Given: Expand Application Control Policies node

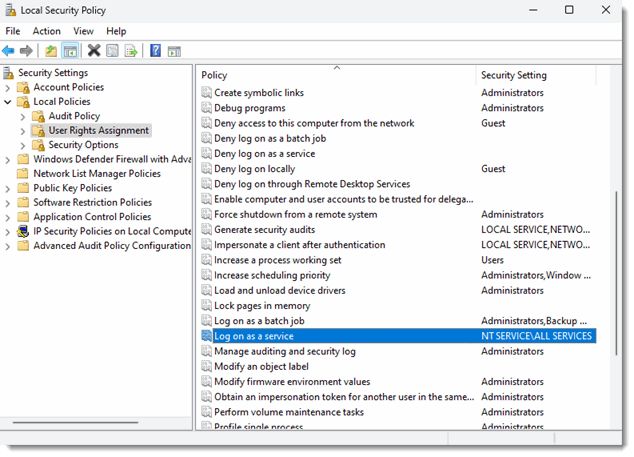Looking at the screenshot, I should [x=8, y=218].
